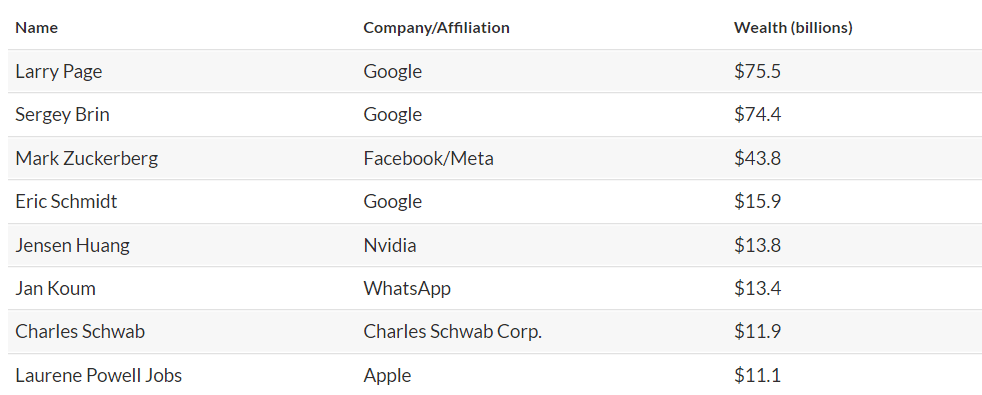Select the Charles Schwab Corp. cell
This screenshot has width=982, height=395.
tap(453, 331)
